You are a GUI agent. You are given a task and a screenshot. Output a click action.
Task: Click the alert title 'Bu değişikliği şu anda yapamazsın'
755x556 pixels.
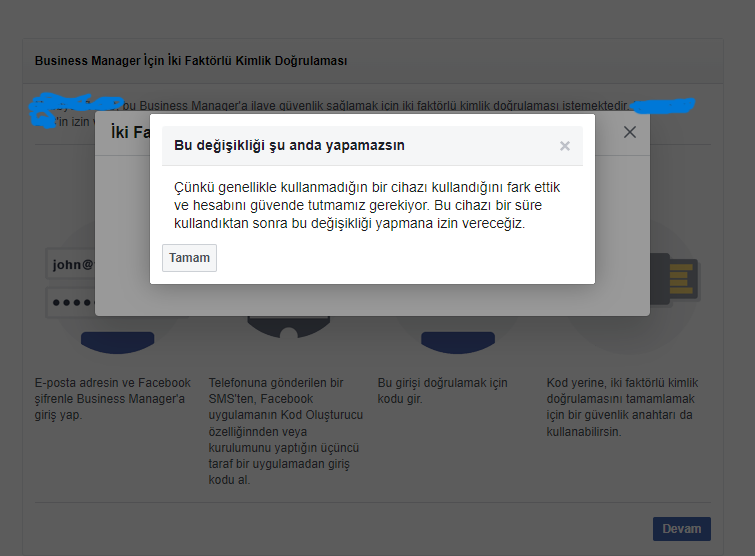(289, 145)
